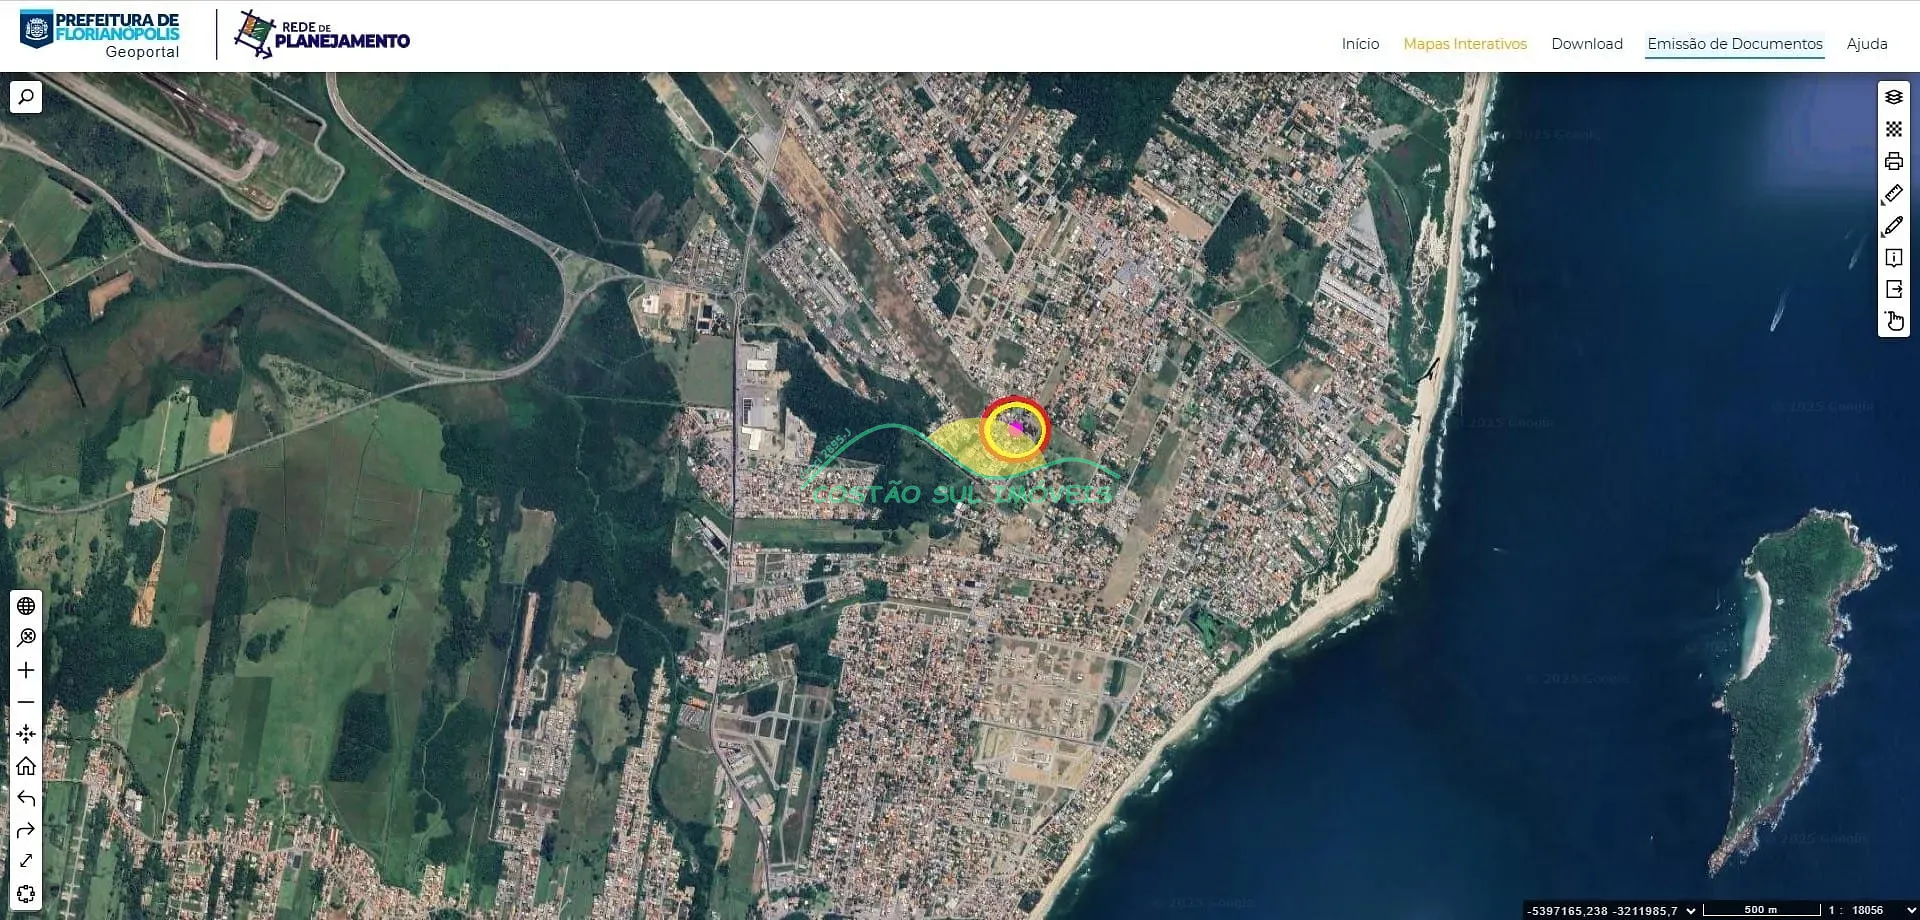Select the bounding box selection tool
Viewport: 1920px width, 920px height.
tap(26, 893)
